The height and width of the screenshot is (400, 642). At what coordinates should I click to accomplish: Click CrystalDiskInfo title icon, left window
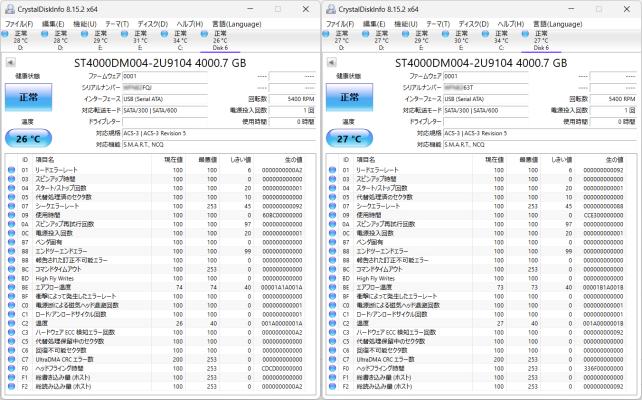coord(10,9)
